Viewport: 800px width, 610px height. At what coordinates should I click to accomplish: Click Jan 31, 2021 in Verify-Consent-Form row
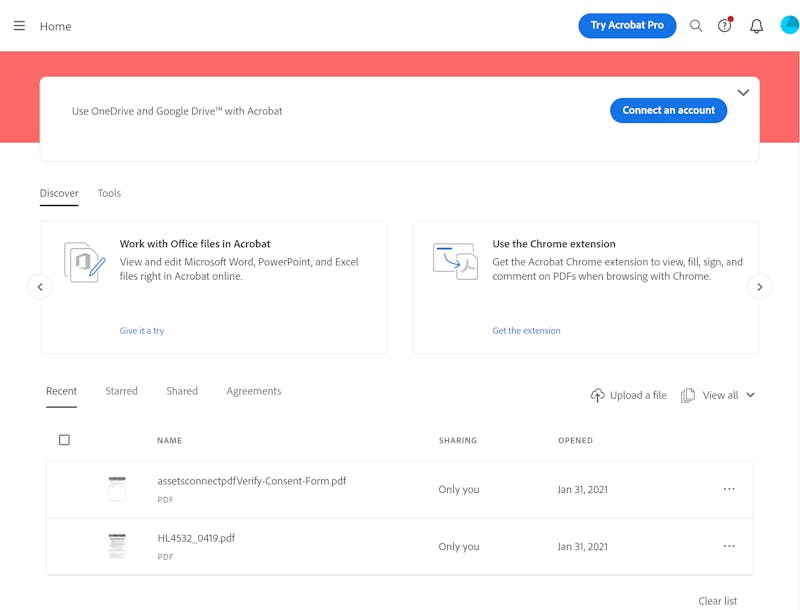(582, 489)
